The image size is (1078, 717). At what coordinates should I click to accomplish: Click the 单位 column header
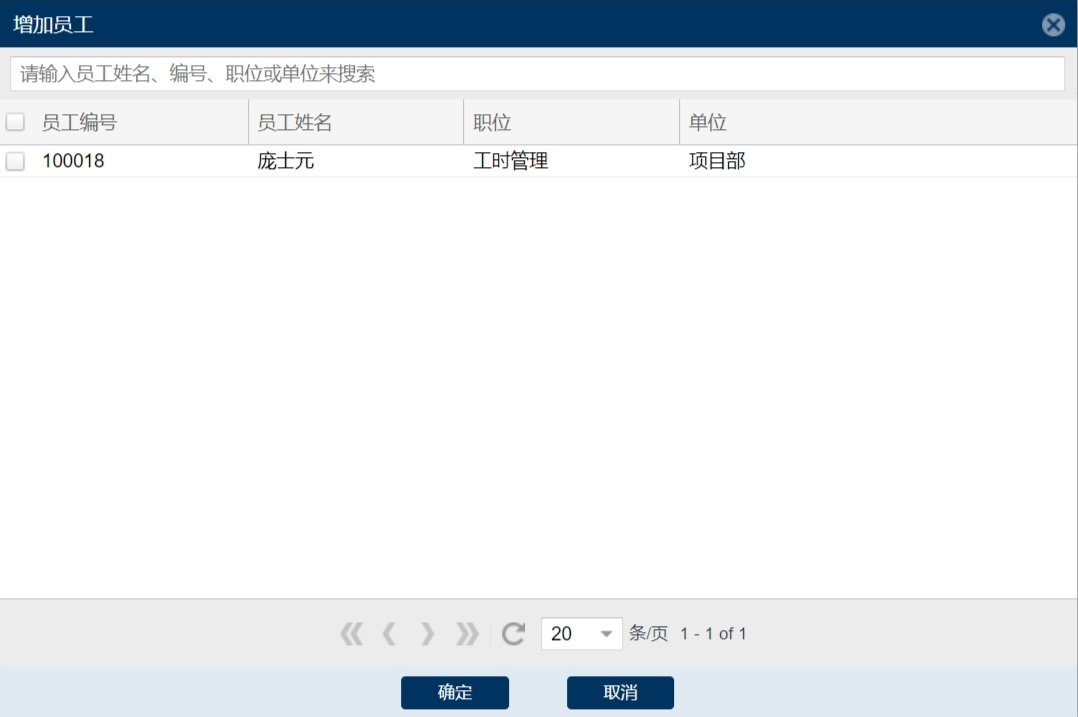point(708,122)
